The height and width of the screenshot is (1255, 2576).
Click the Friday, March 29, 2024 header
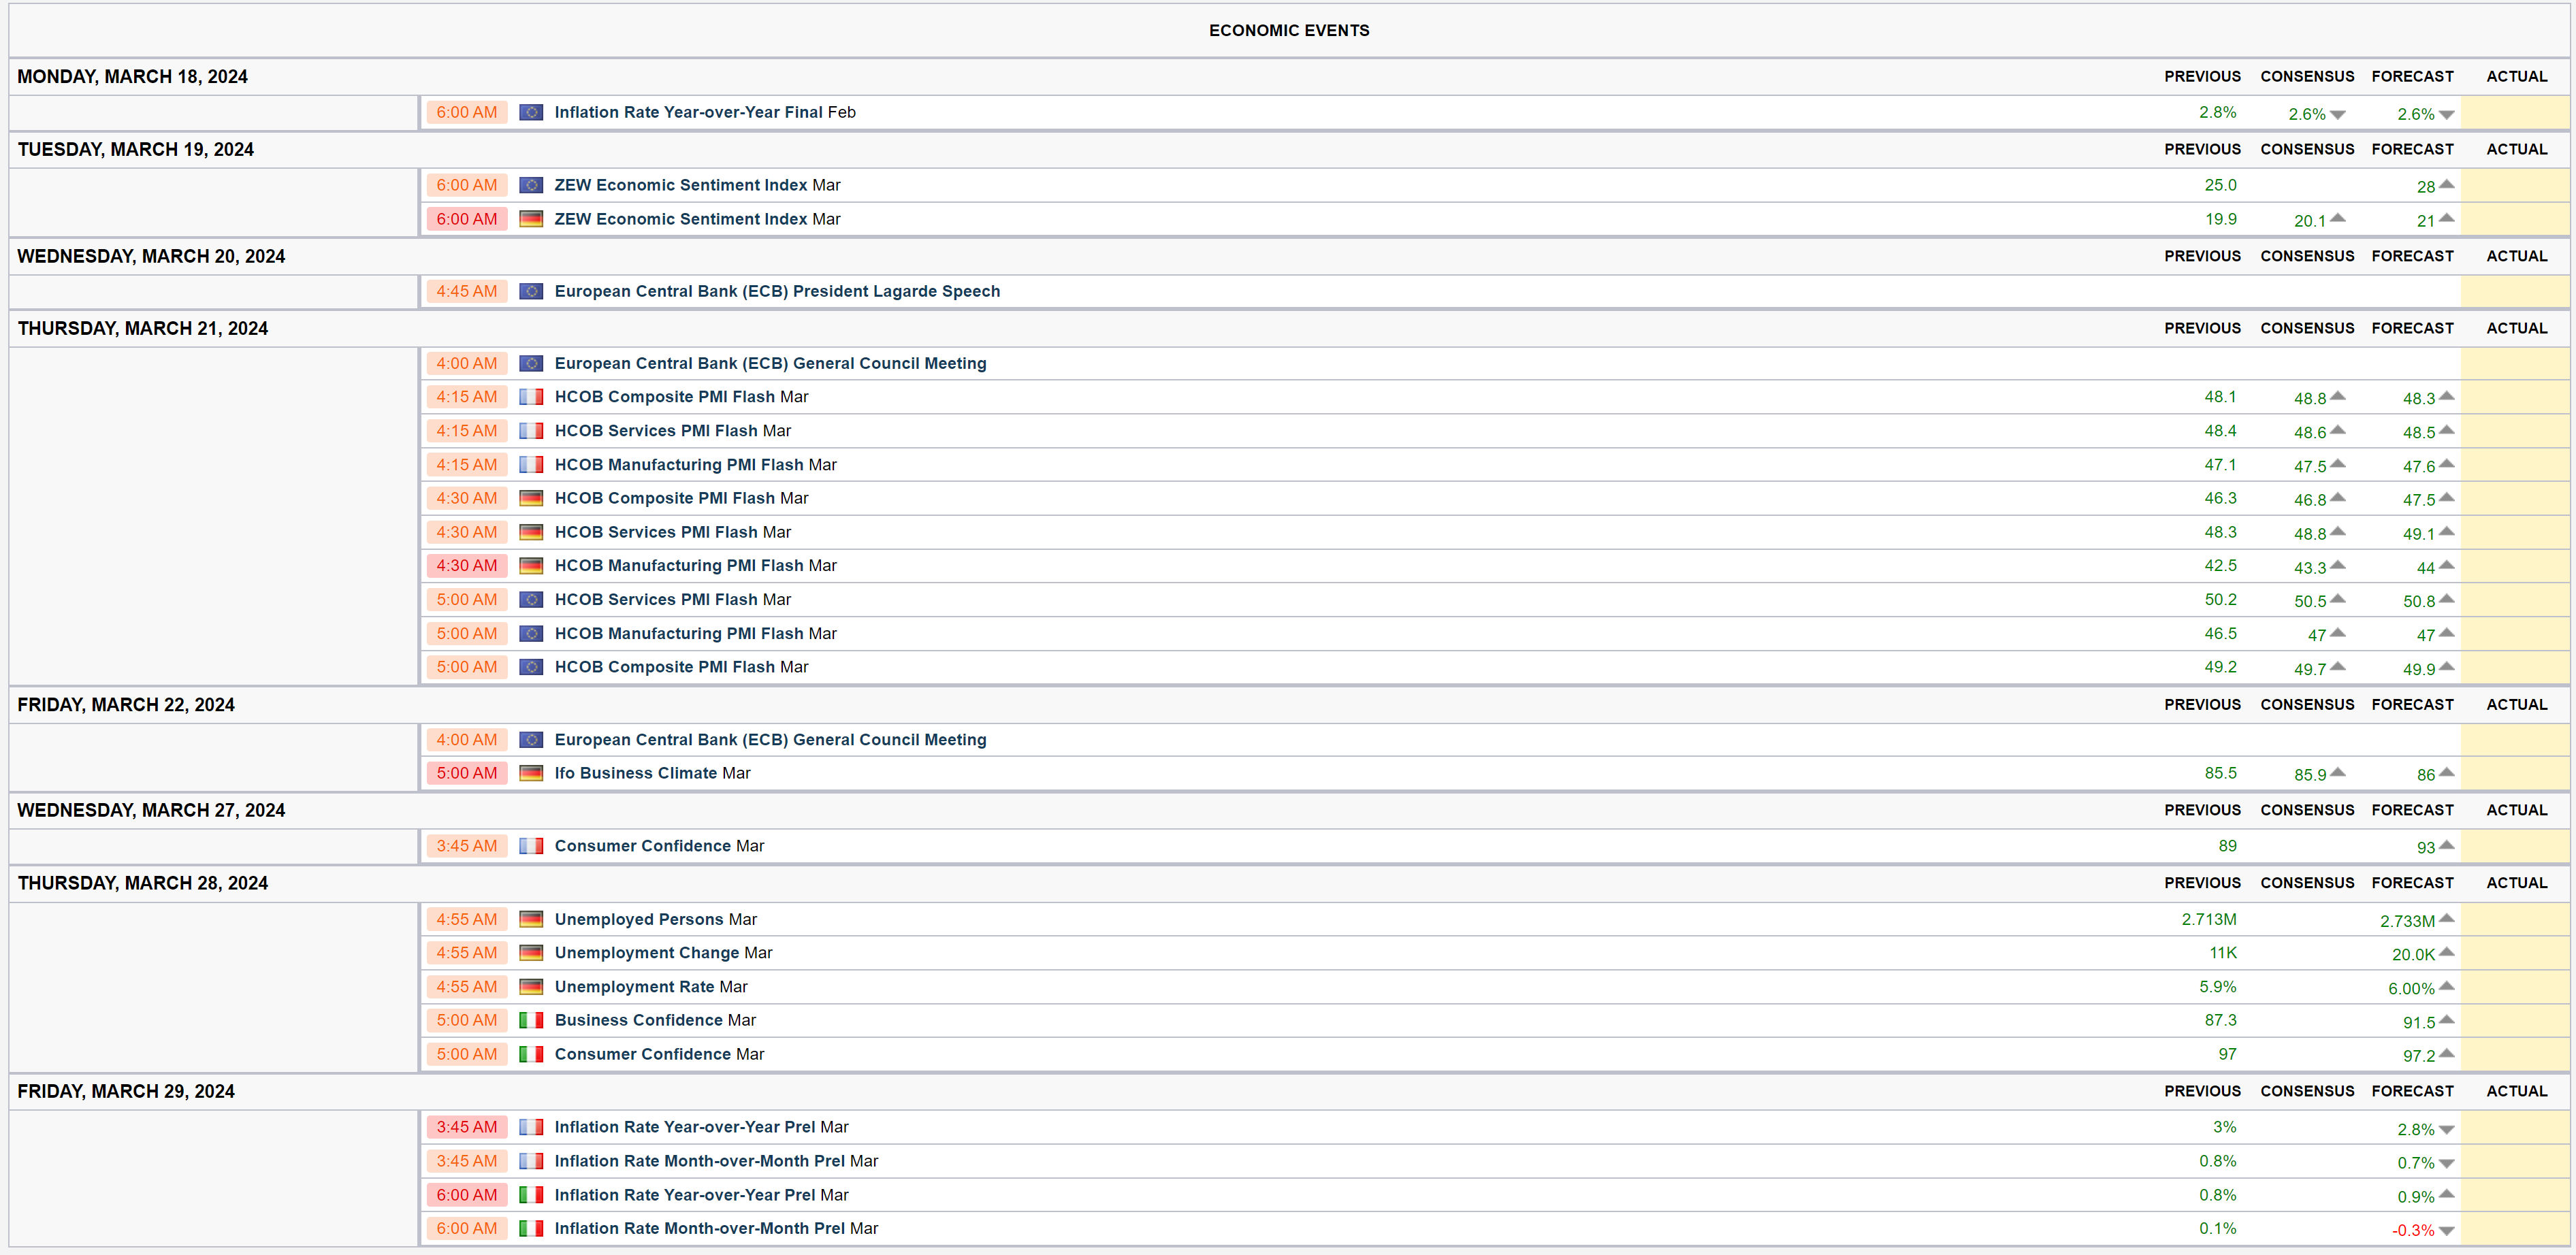(126, 1091)
